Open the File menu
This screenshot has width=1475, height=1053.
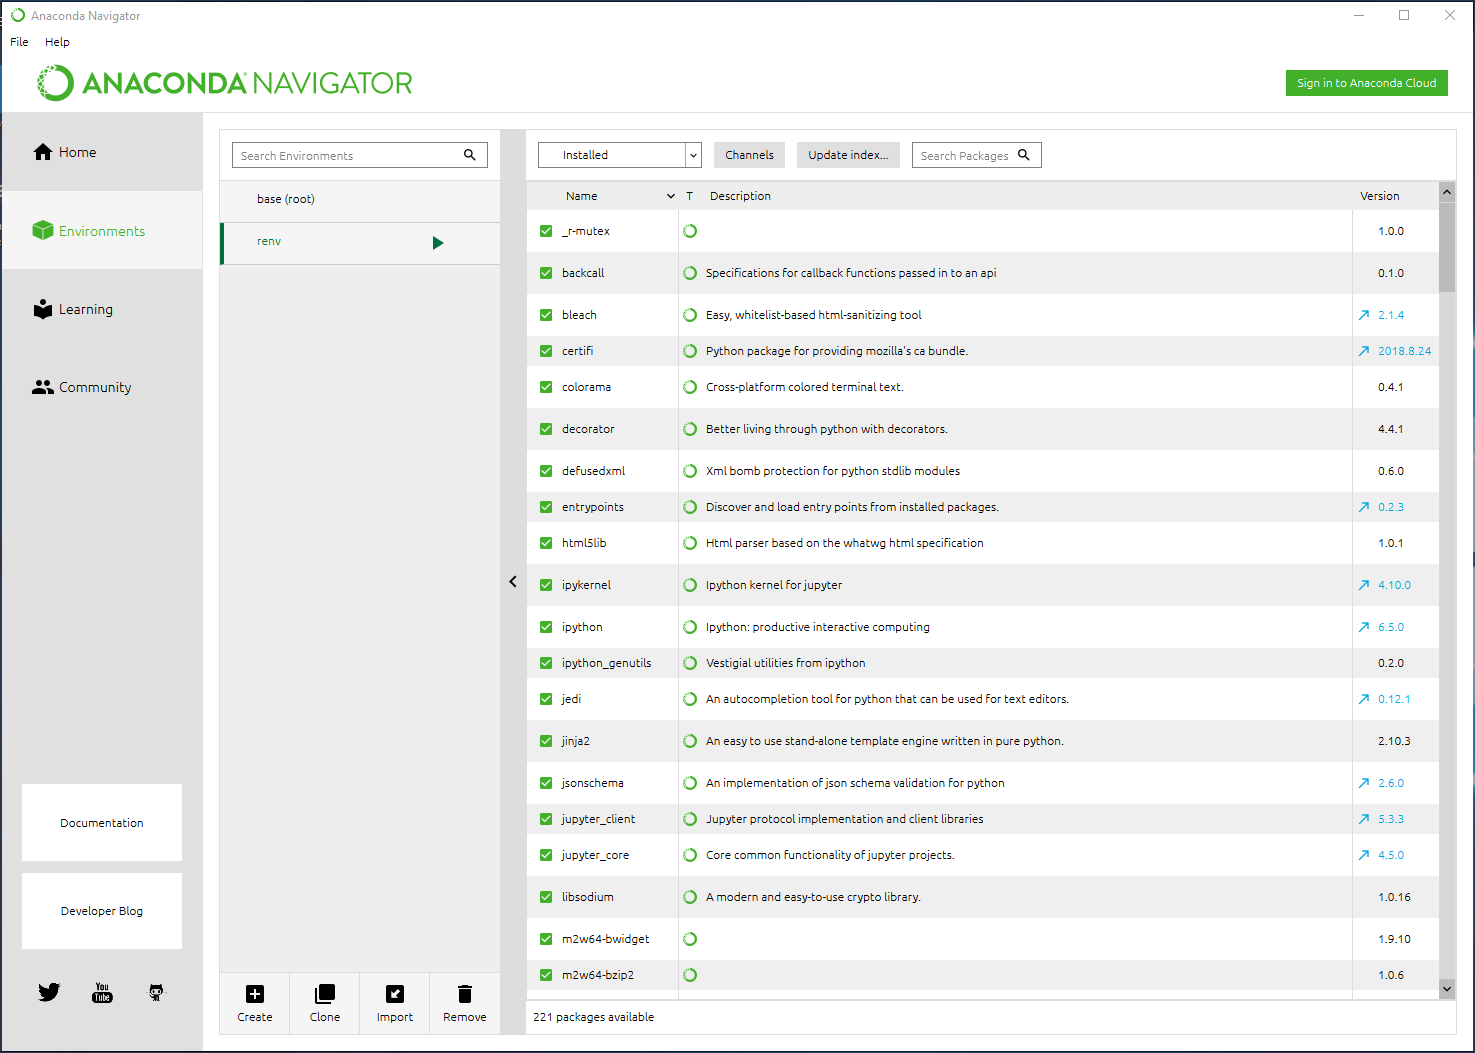click(19, 42)
